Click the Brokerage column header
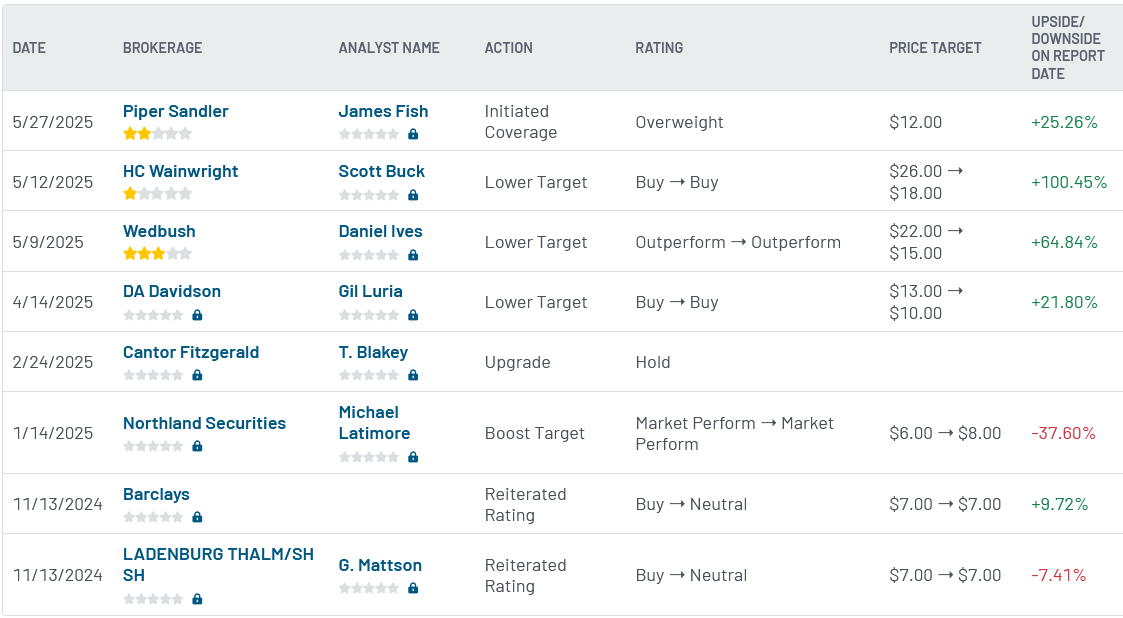1123x618 pixels. point(162,48)
